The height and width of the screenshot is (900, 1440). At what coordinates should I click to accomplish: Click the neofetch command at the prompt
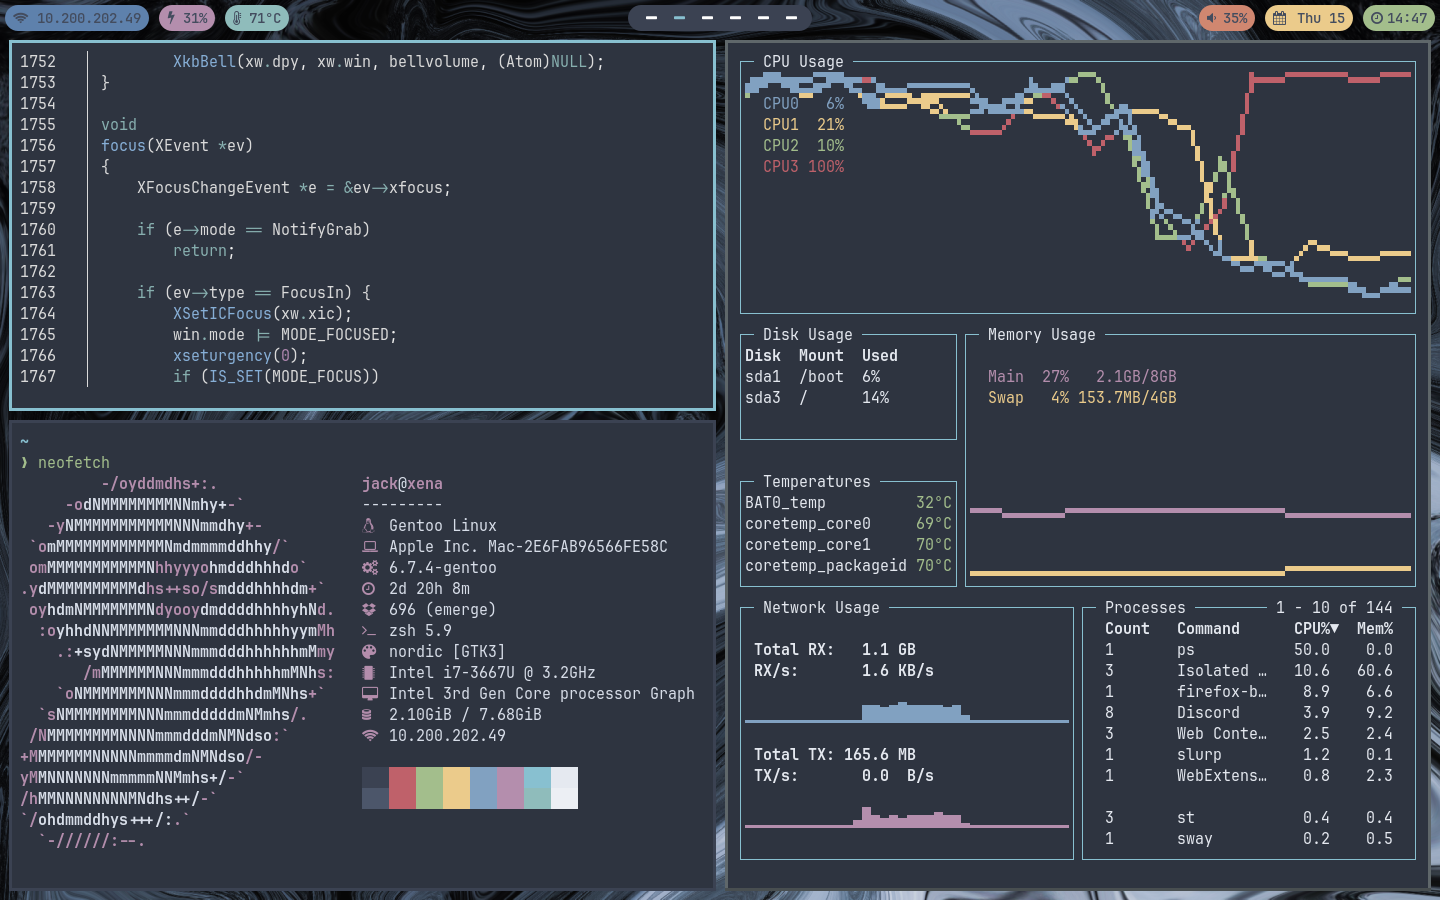[74, 462]
